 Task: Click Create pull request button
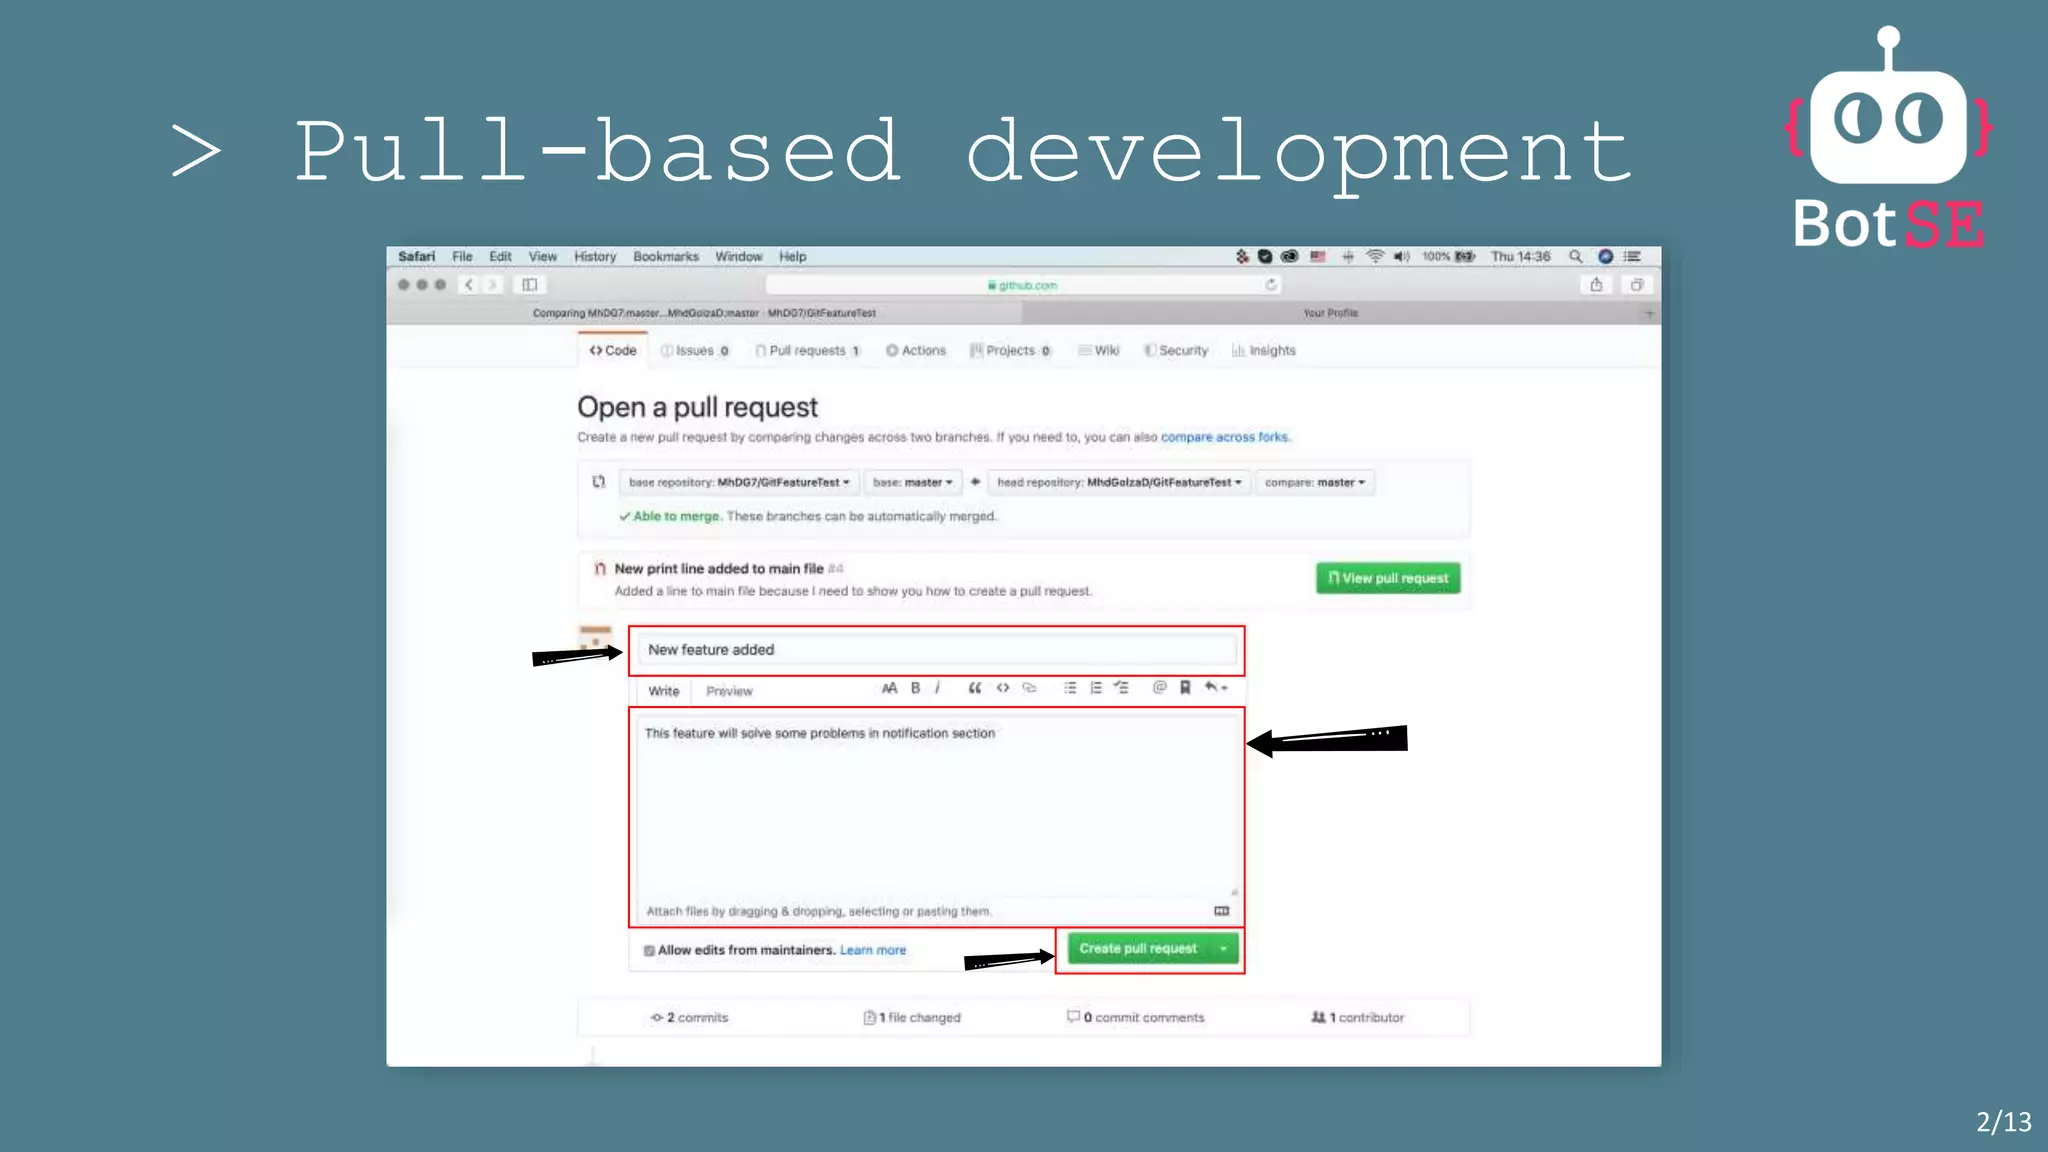point(1138,949)
